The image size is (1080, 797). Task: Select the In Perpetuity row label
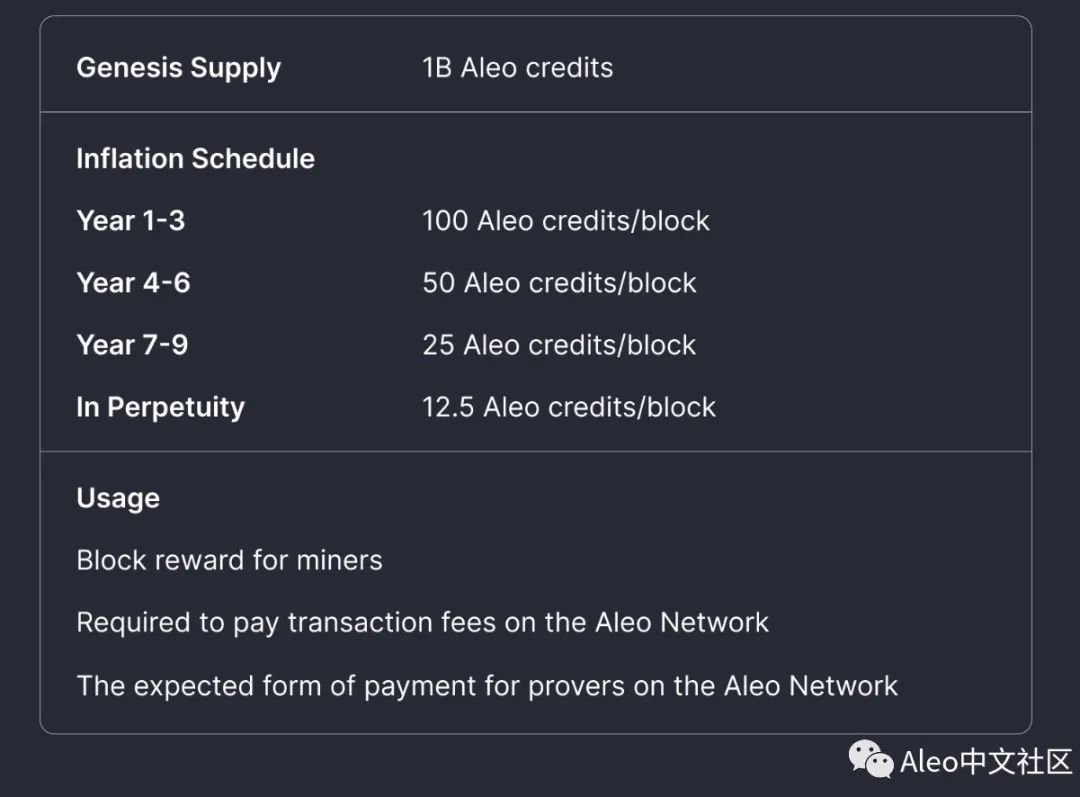[x=160, y=407]
